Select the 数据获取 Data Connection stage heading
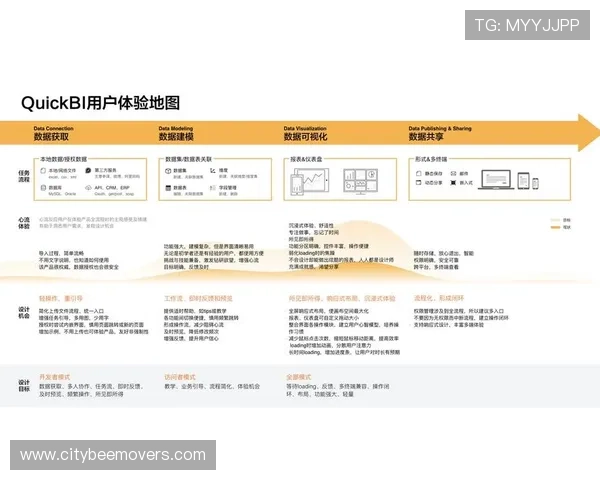600x480 pixels. click(53, 133)
